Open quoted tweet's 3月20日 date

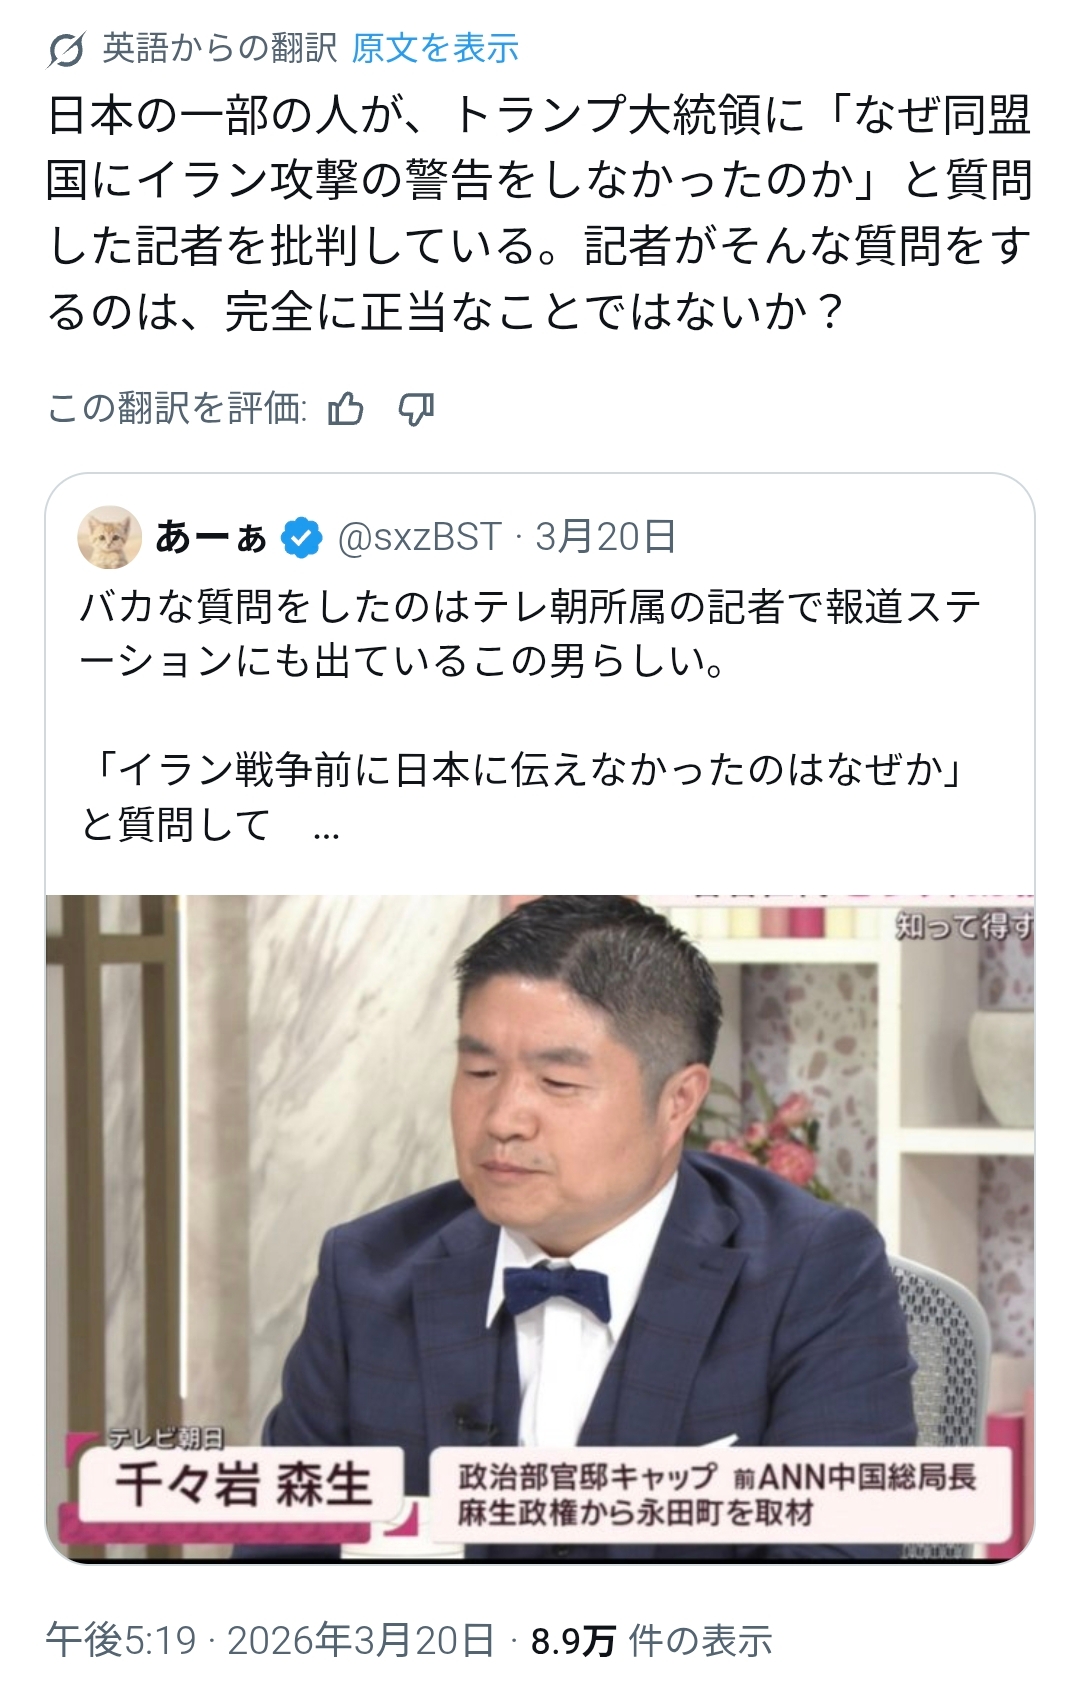click(605, 537)
